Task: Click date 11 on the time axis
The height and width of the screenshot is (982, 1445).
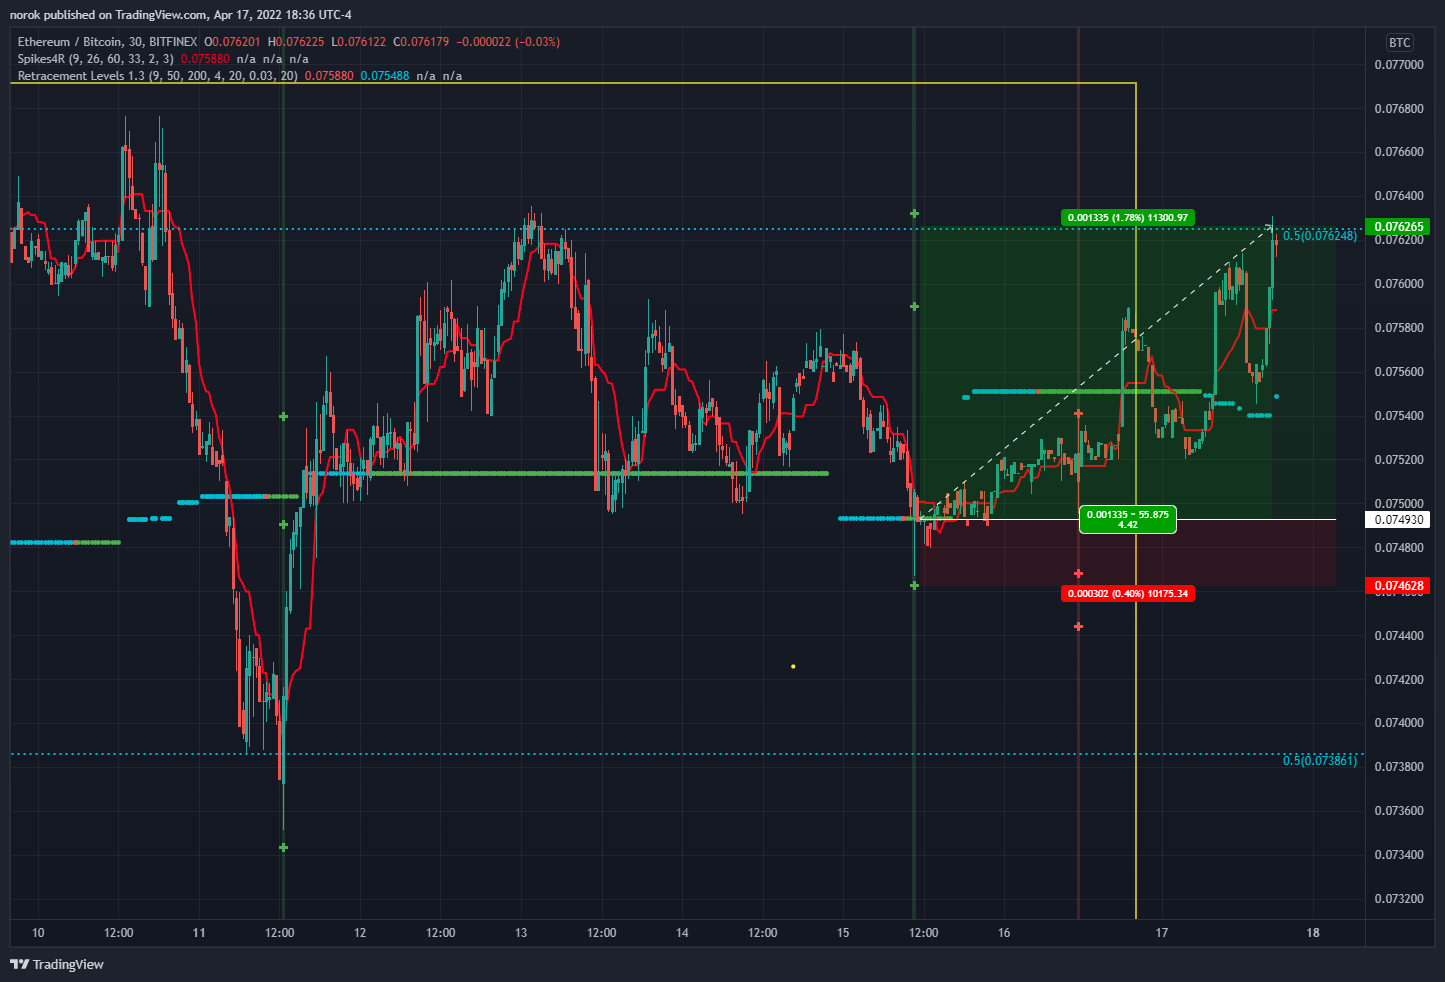Action: (x=199, y=933)
